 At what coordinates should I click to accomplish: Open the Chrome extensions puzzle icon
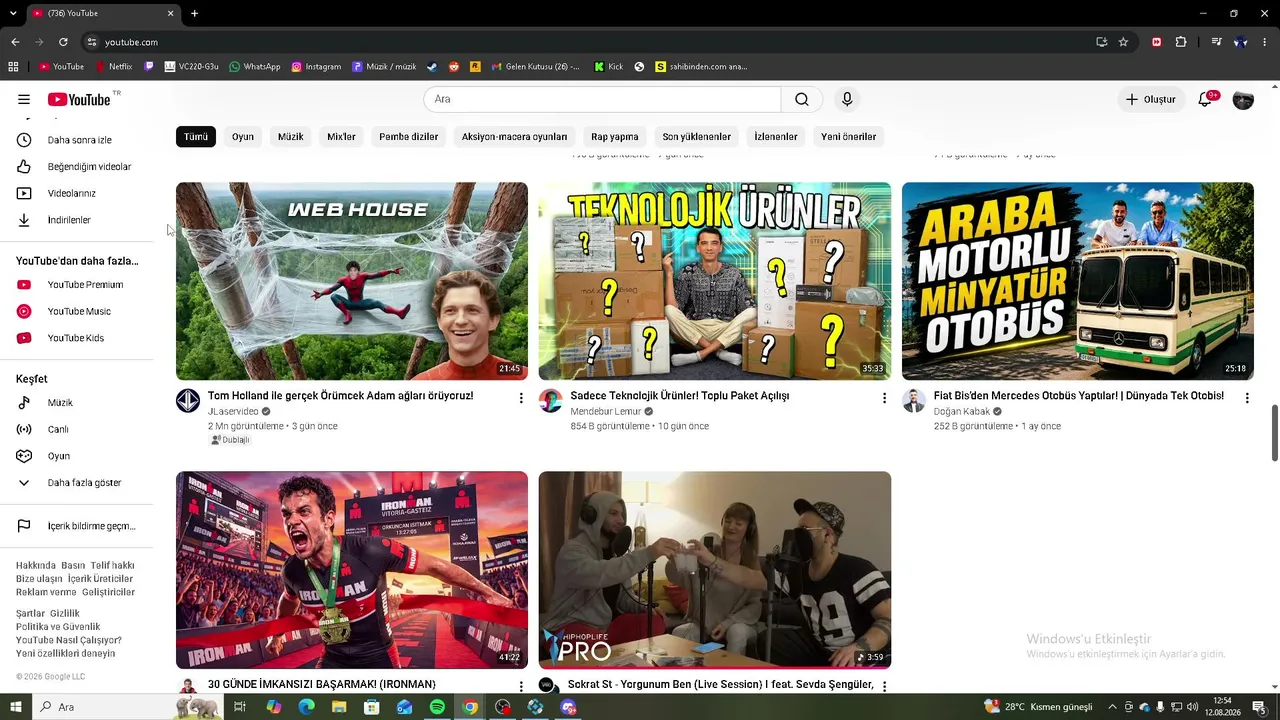tap(1181, 42)
